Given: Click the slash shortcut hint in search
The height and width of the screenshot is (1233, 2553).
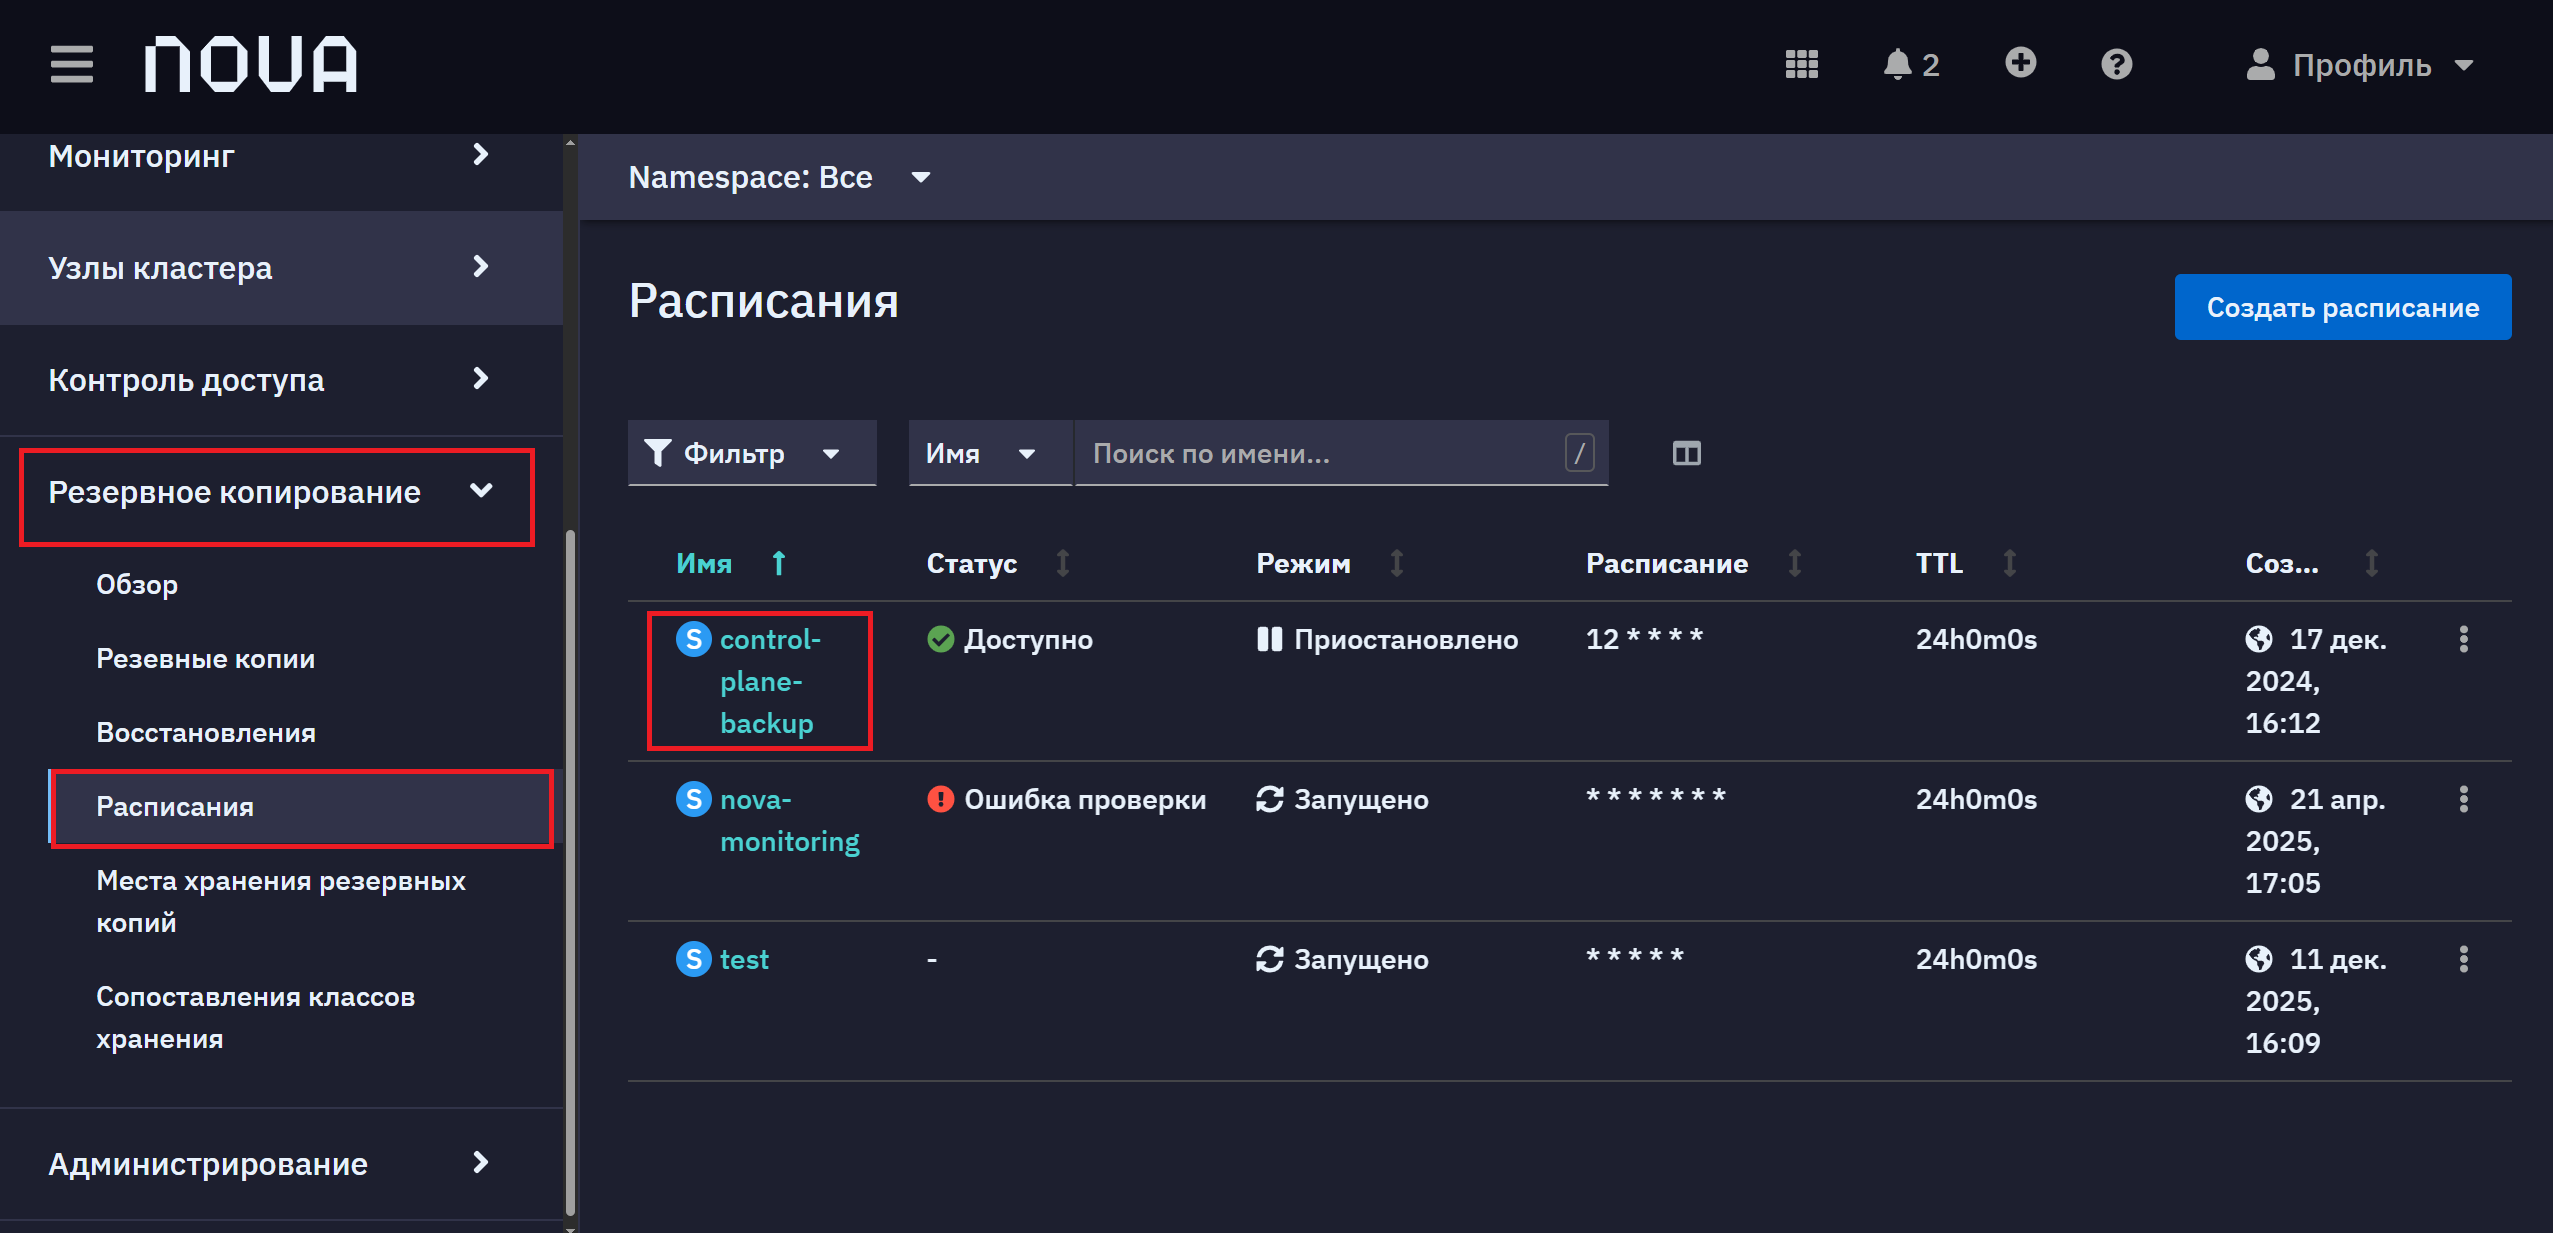Looking at the screenshot, I should 1579,453.
